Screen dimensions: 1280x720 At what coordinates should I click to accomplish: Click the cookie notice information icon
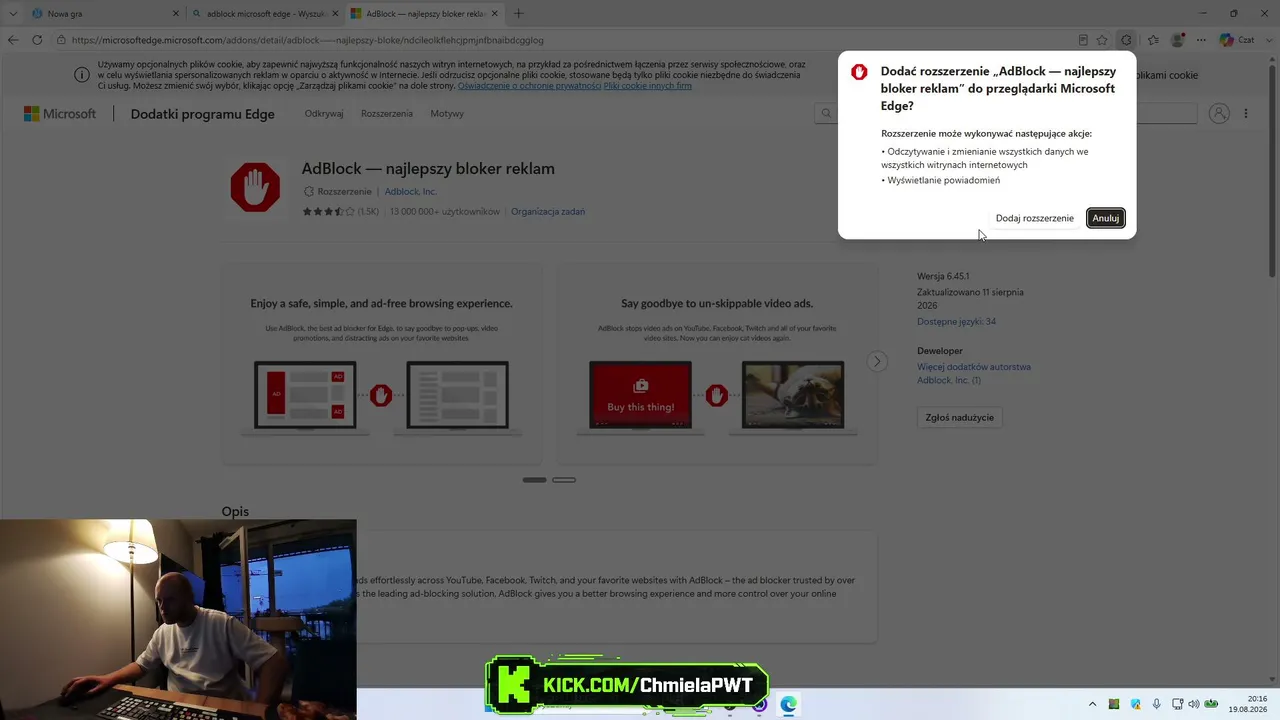(82, 75)
